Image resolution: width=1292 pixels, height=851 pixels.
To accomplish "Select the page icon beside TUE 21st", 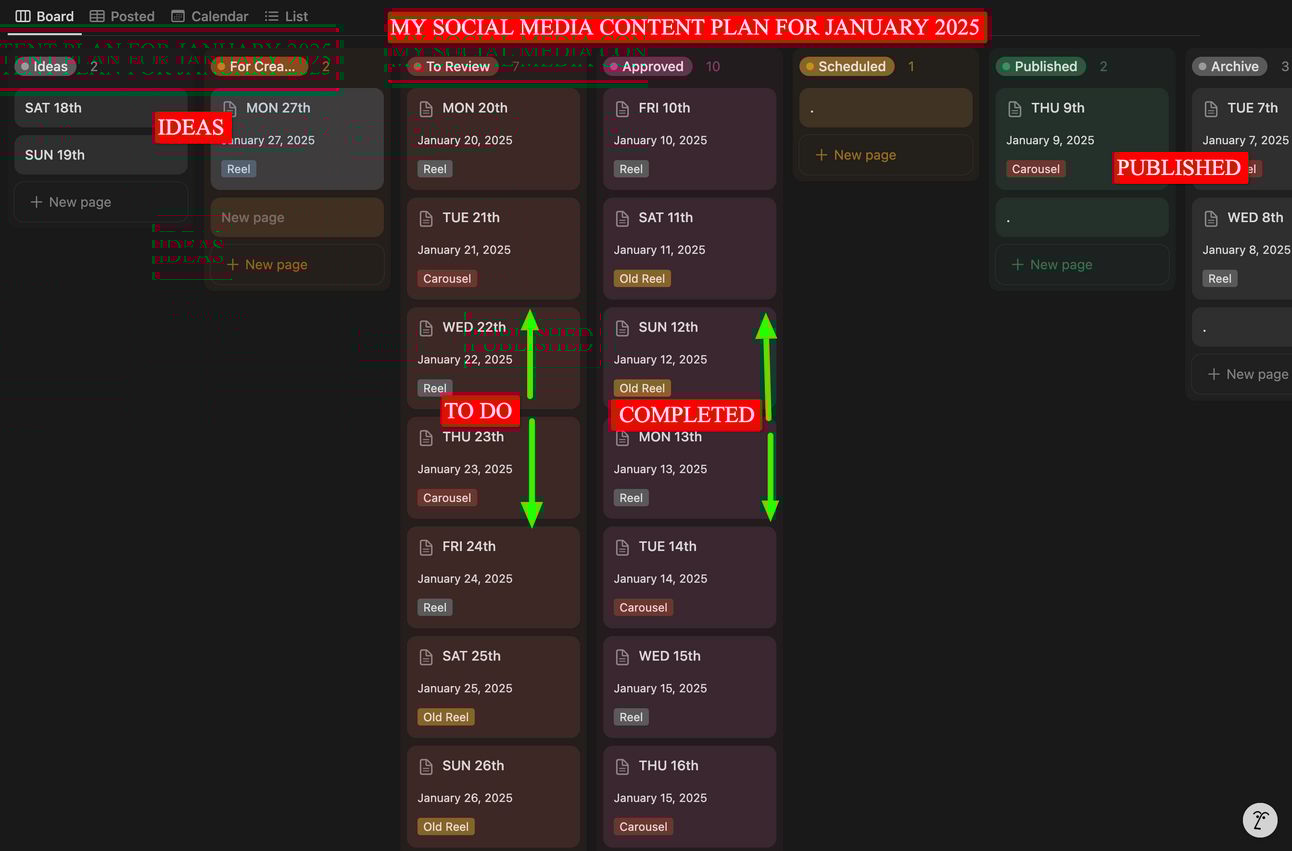I will (425, 218).
